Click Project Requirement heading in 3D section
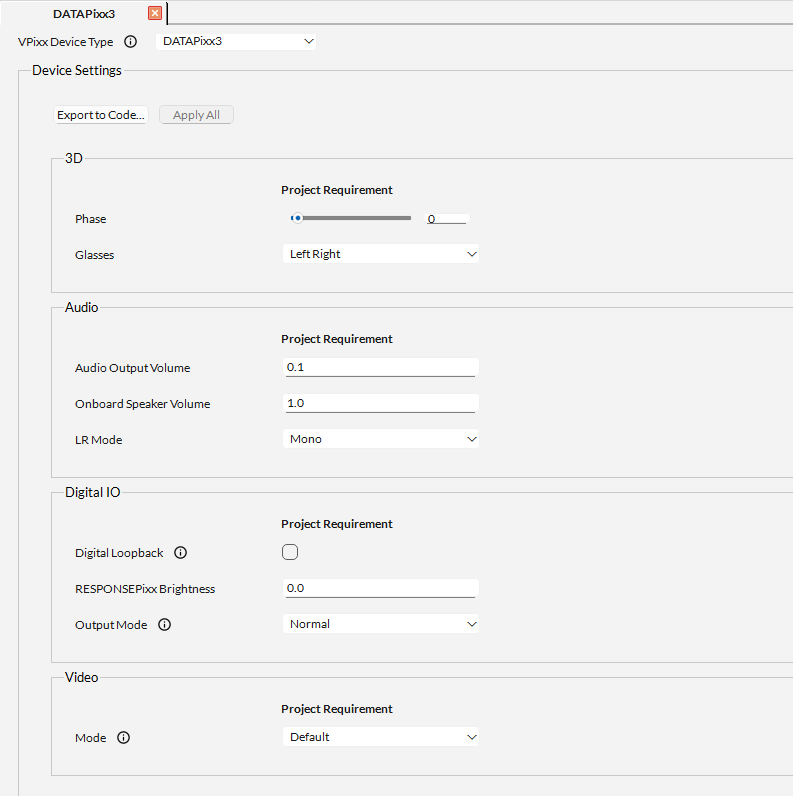The height and width of the screenshot is (796, 793). pyautogui.click(x=337, y=190)
